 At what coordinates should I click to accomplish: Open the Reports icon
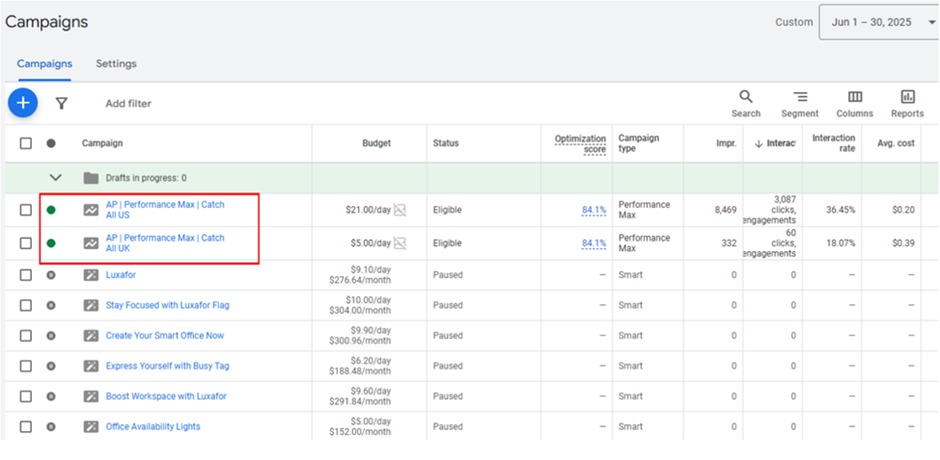(x=907, y=97)
